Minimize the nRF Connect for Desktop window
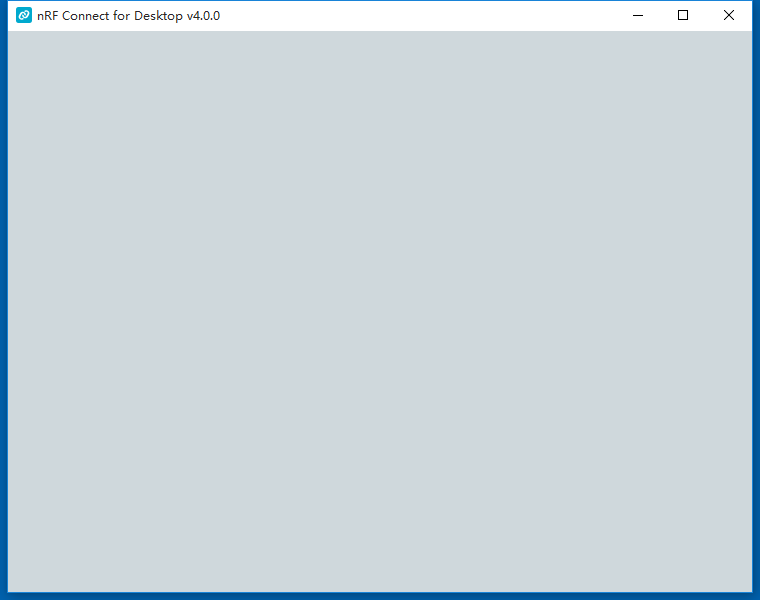 637,16
